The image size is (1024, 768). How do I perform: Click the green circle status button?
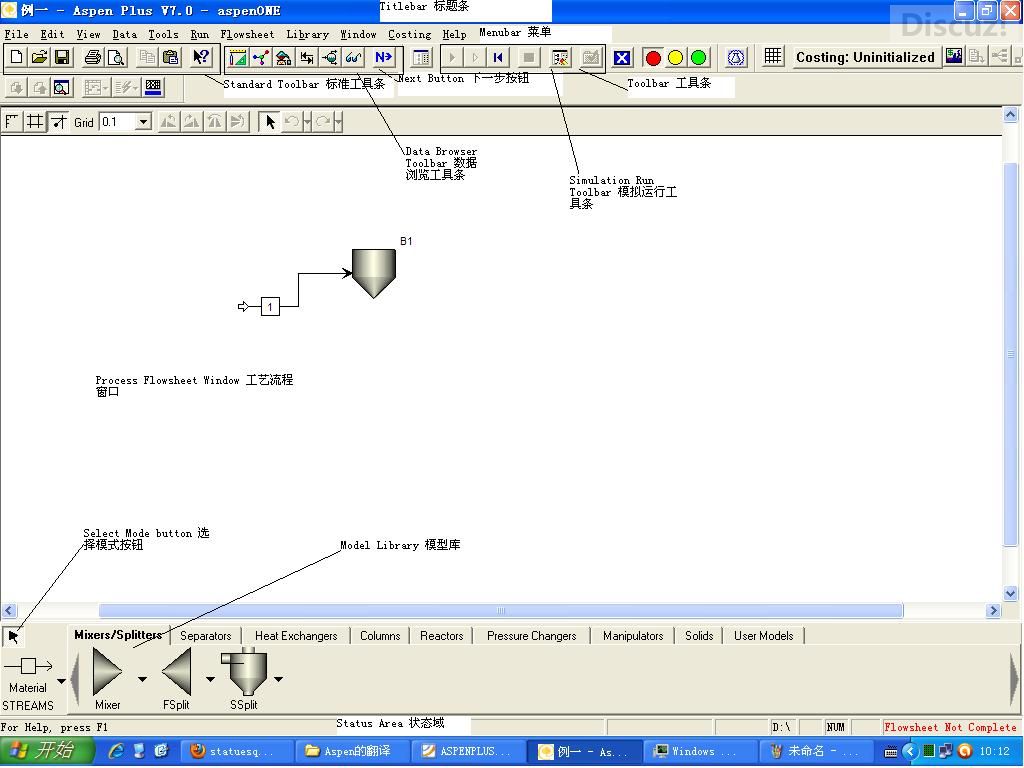(x=698, y=58)
